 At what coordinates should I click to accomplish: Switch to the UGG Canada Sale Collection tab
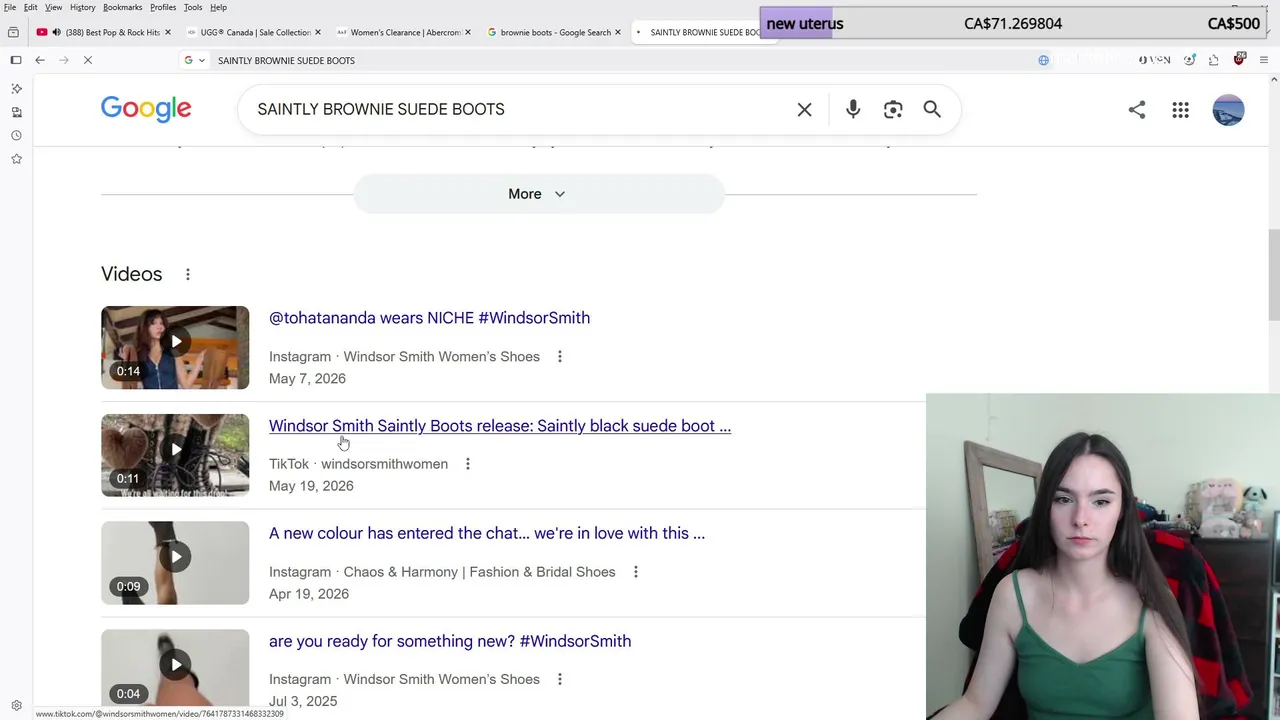[254, 32]
